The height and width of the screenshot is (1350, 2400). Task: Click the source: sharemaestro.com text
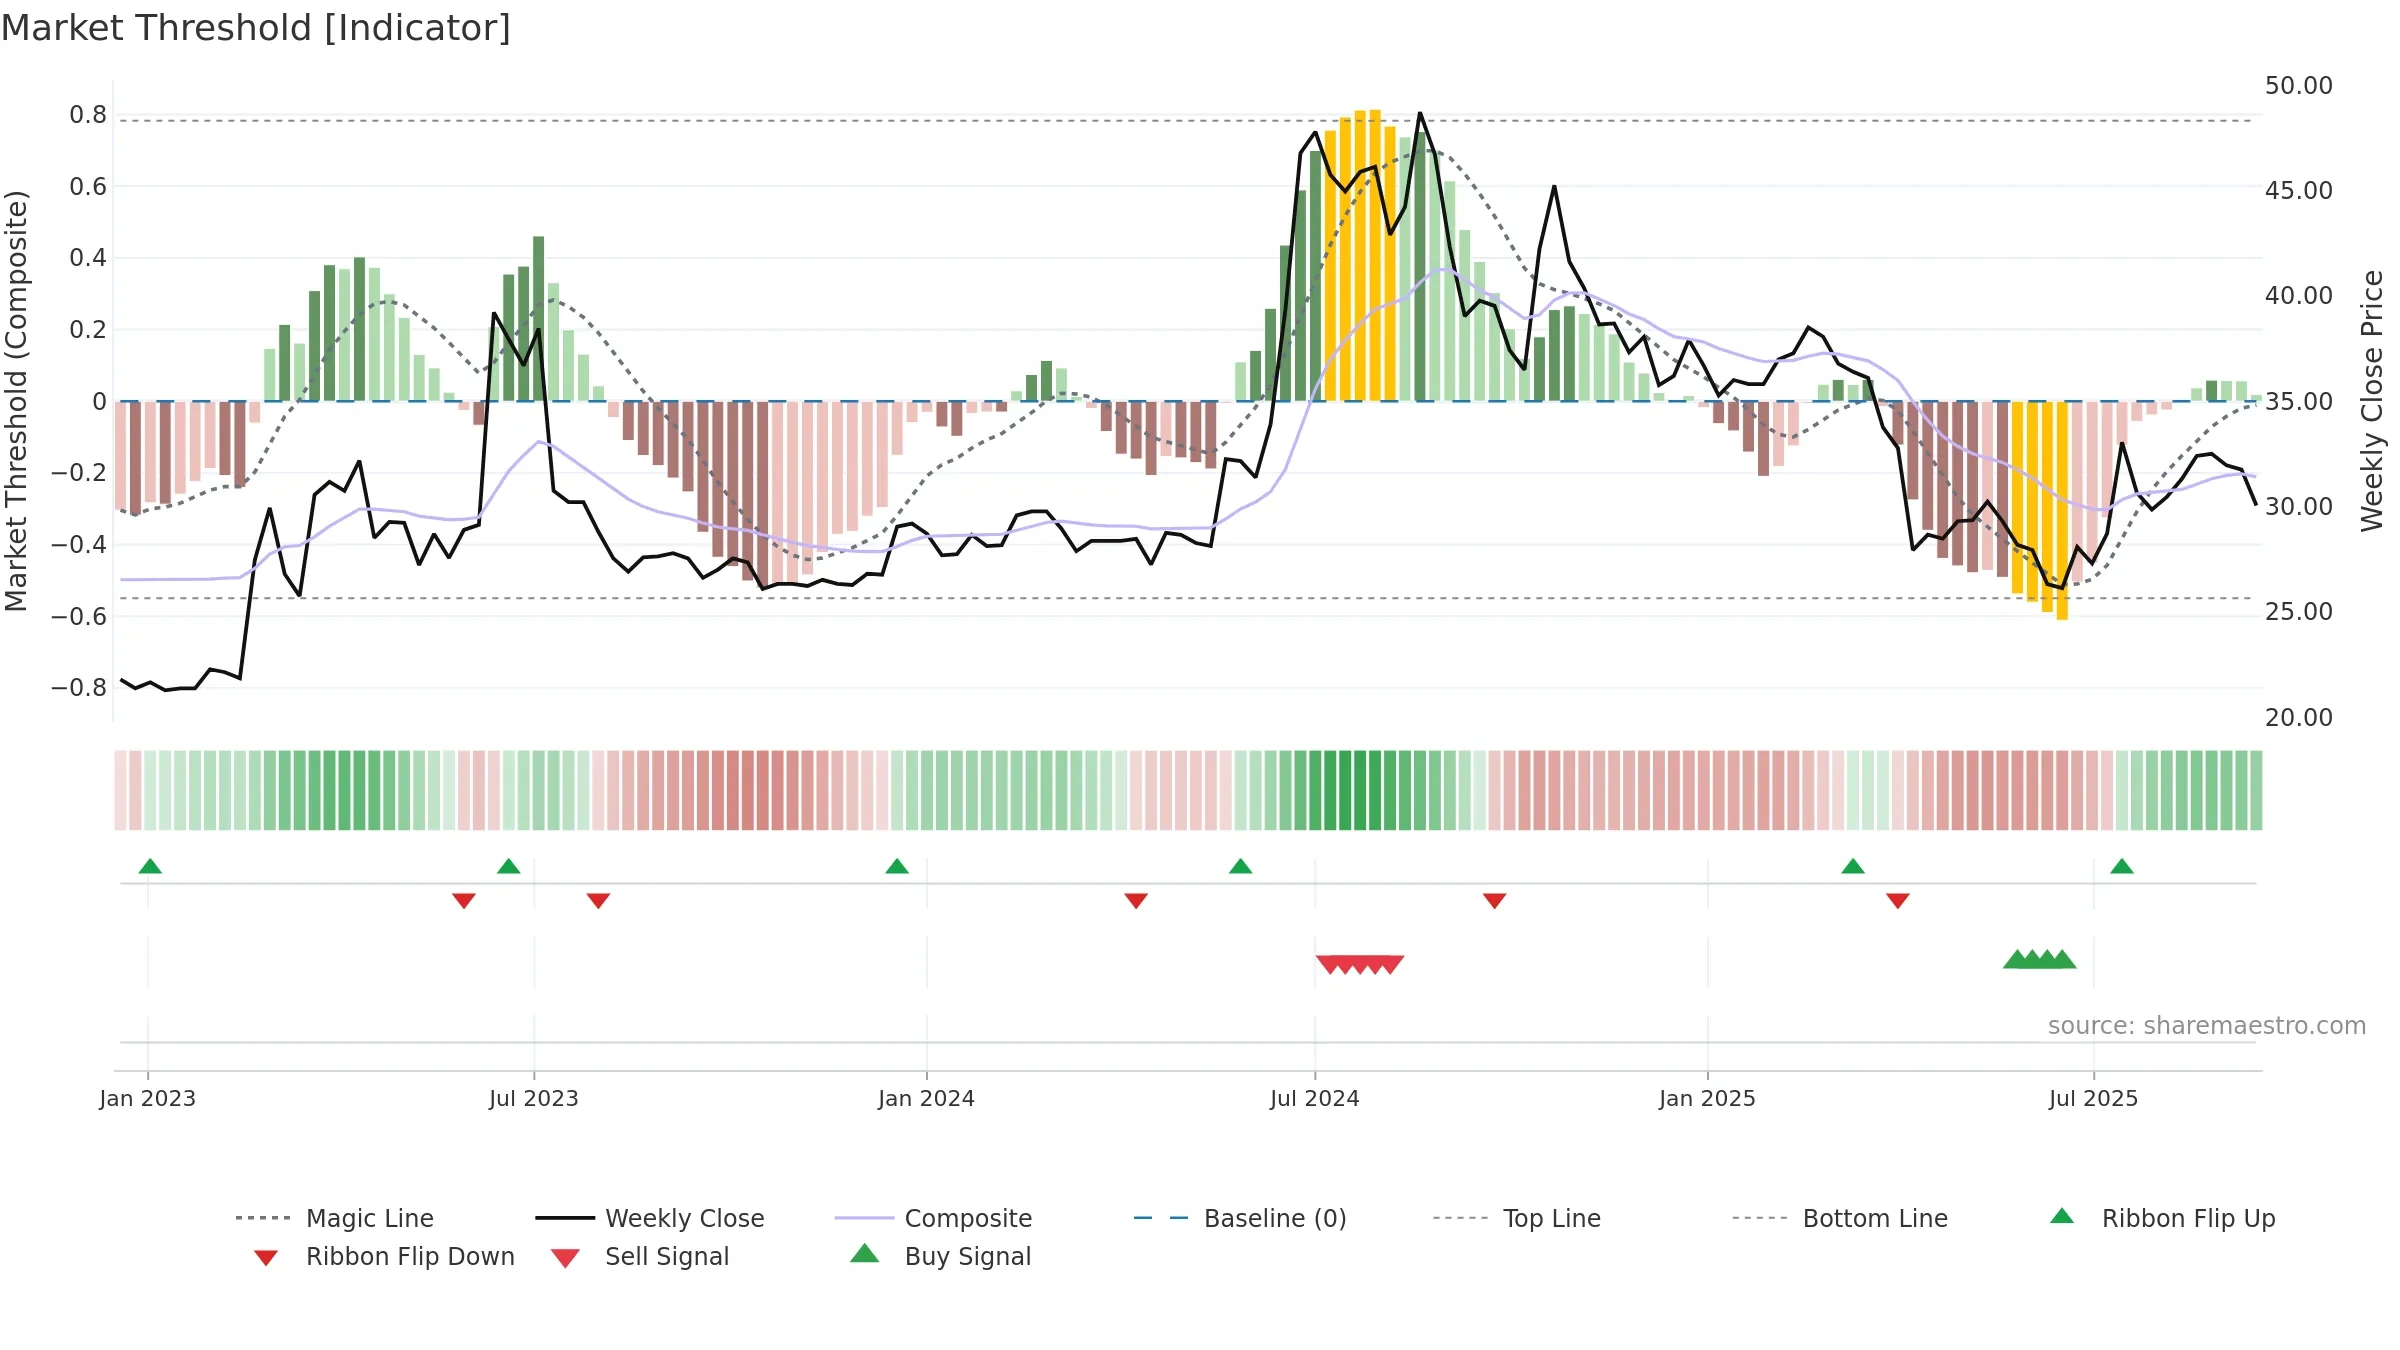coord(2207,1026)
